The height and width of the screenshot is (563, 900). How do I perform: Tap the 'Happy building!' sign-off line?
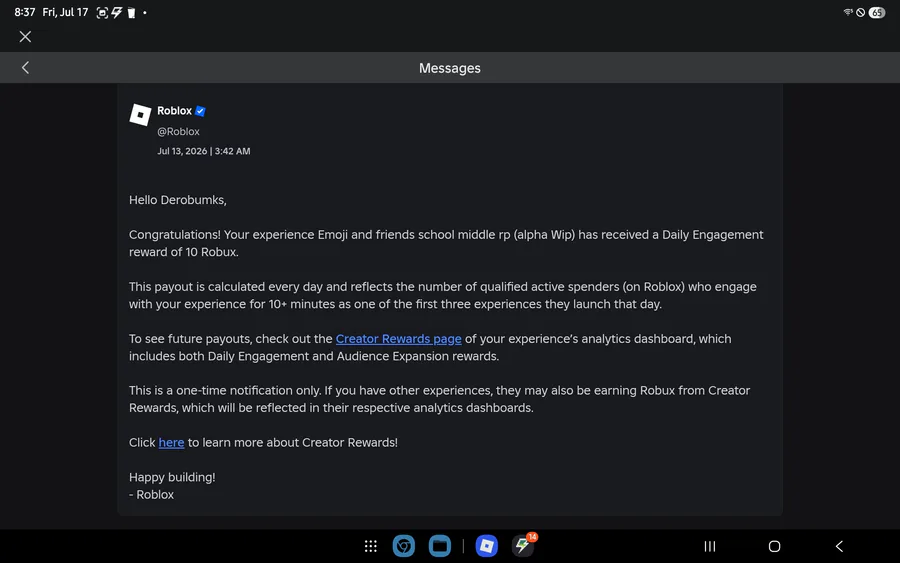coord(172,477)
